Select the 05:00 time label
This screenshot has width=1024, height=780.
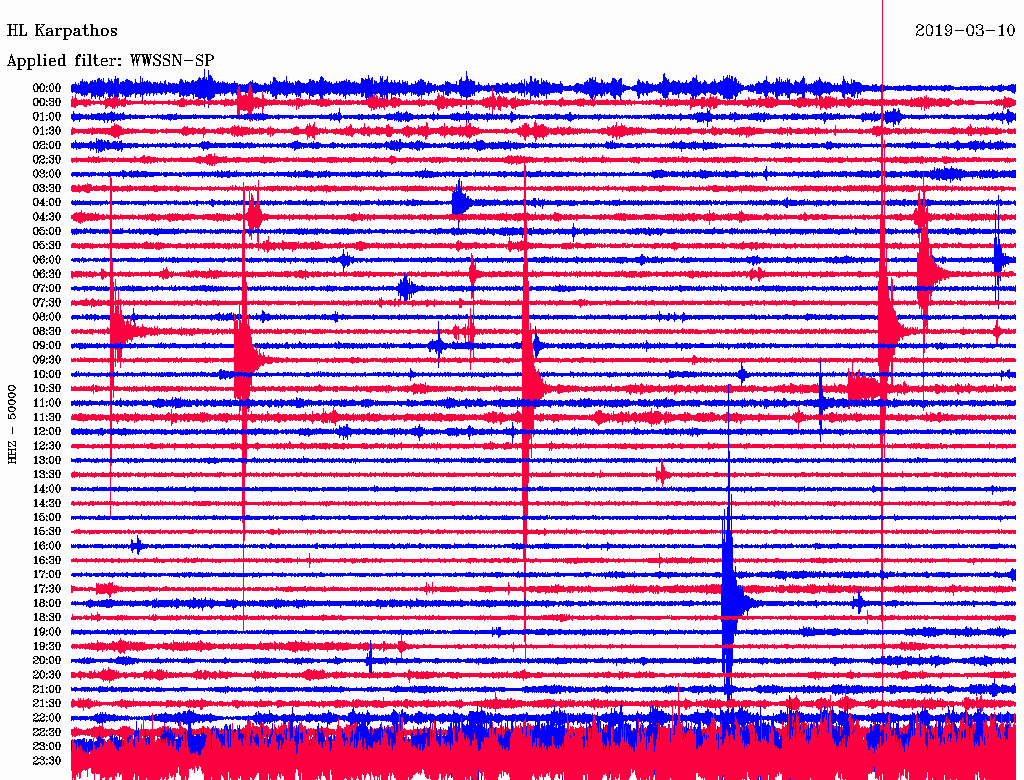pyautogui.click(x=47, y=231)
